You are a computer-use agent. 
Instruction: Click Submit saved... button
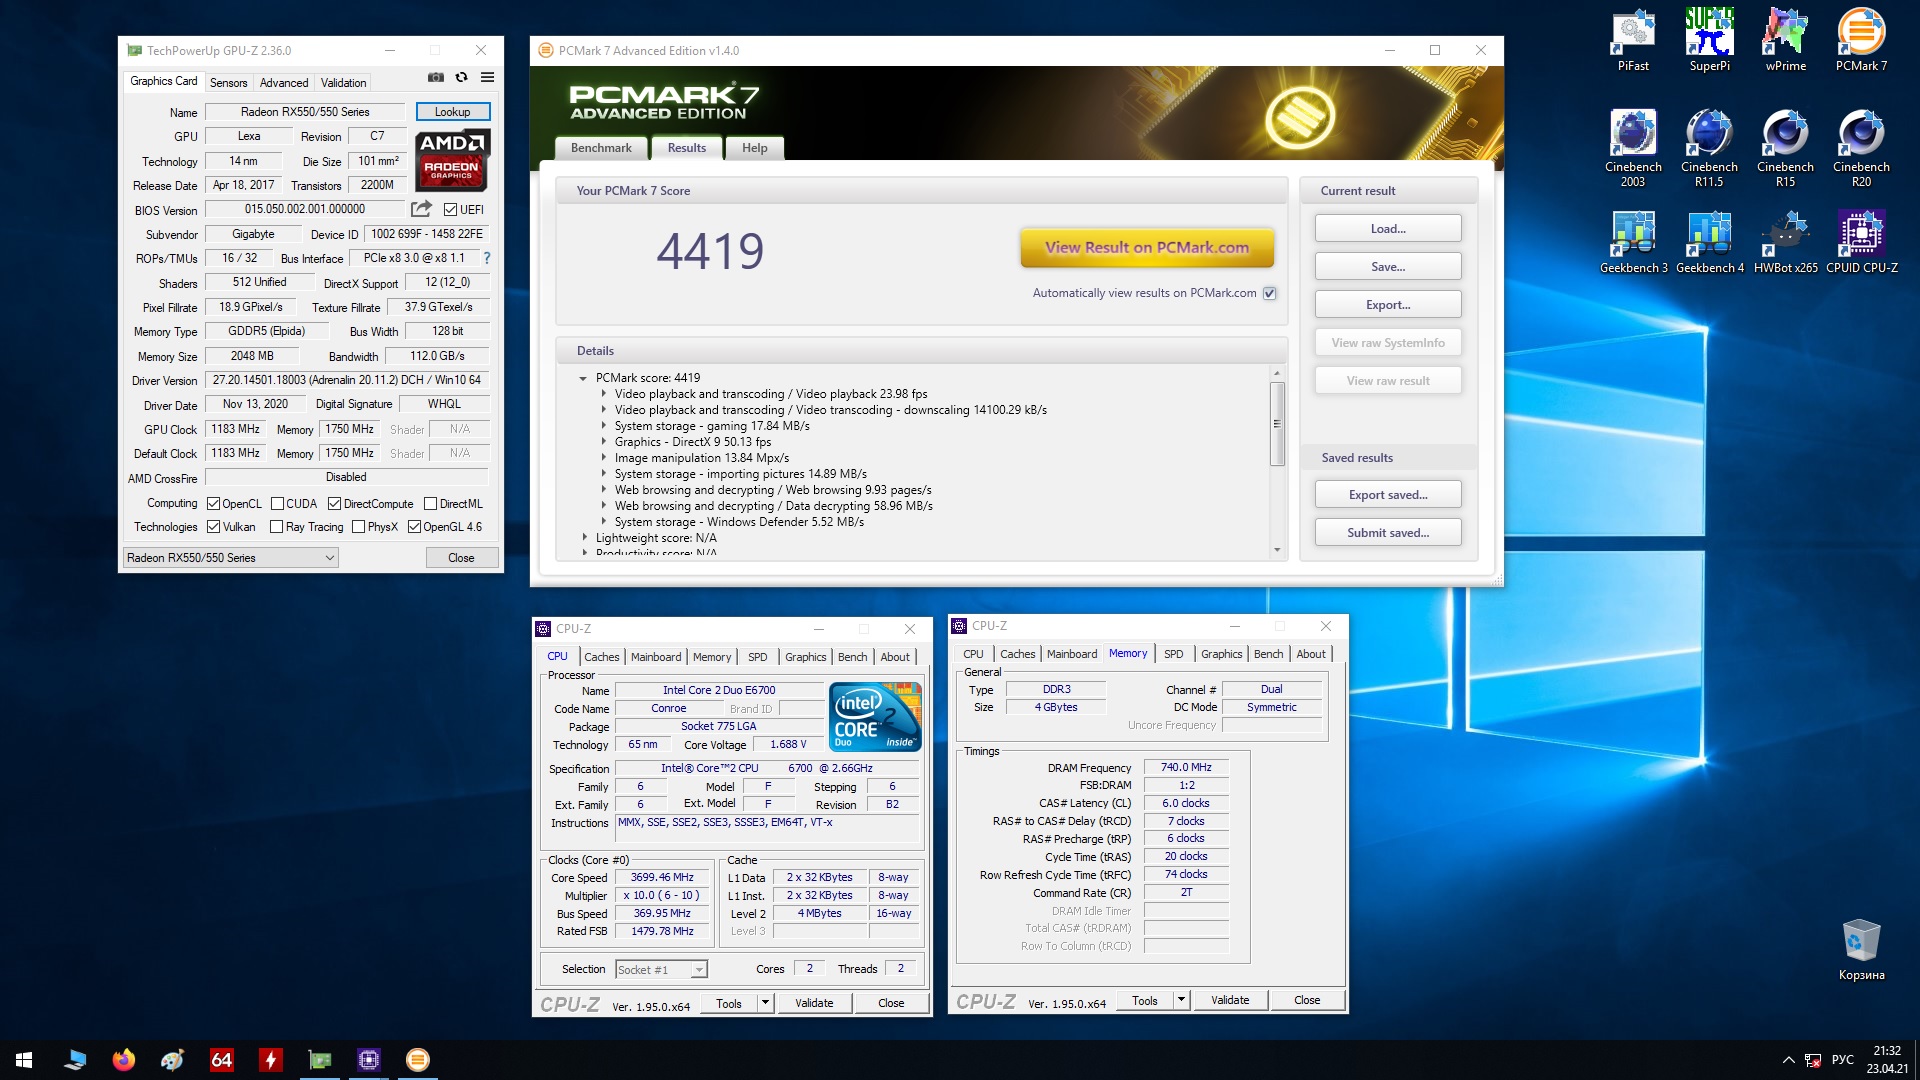(1388, 533)
